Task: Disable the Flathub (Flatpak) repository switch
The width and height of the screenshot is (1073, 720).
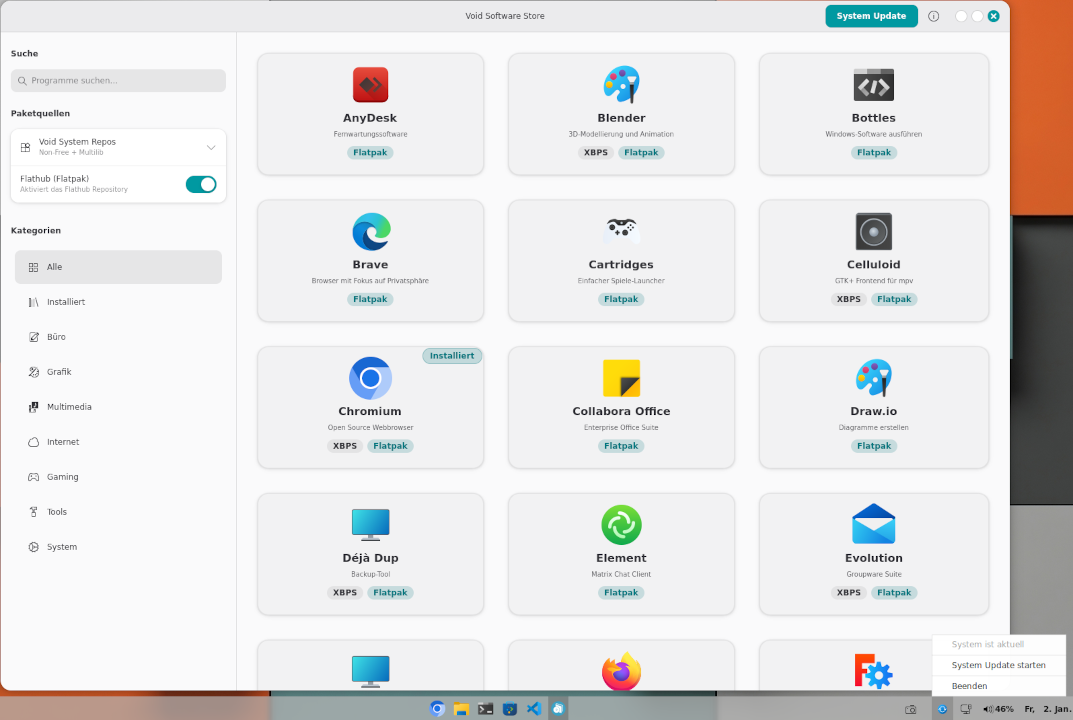Action: tap(201, 184)
